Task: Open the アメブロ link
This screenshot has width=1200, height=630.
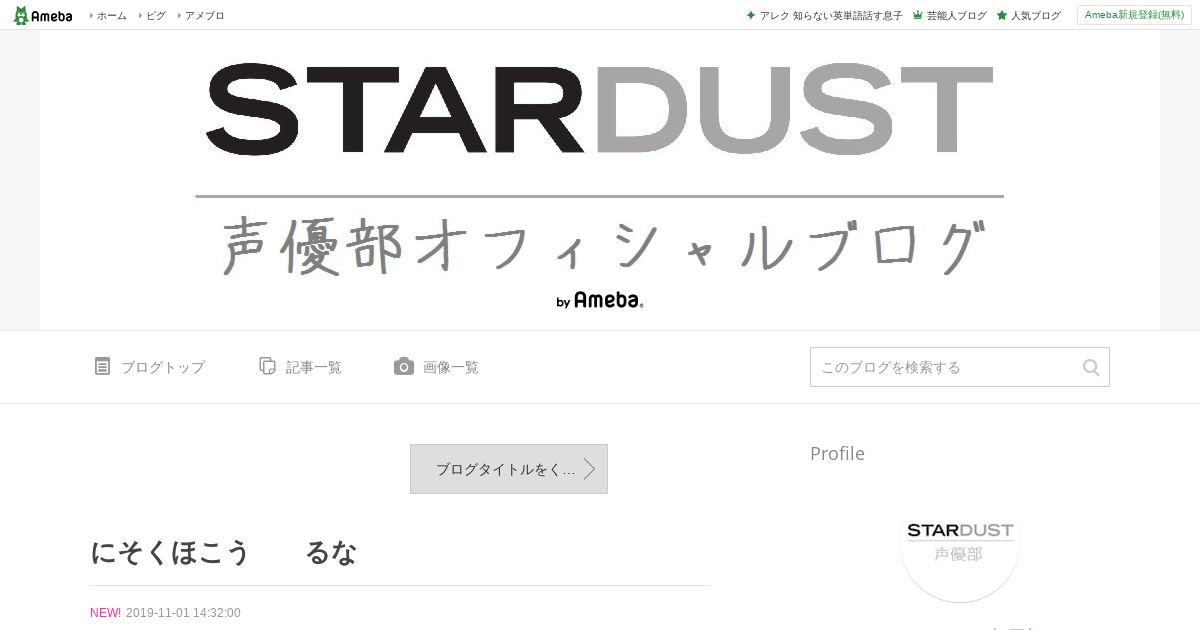Action: tap(204, 16)
